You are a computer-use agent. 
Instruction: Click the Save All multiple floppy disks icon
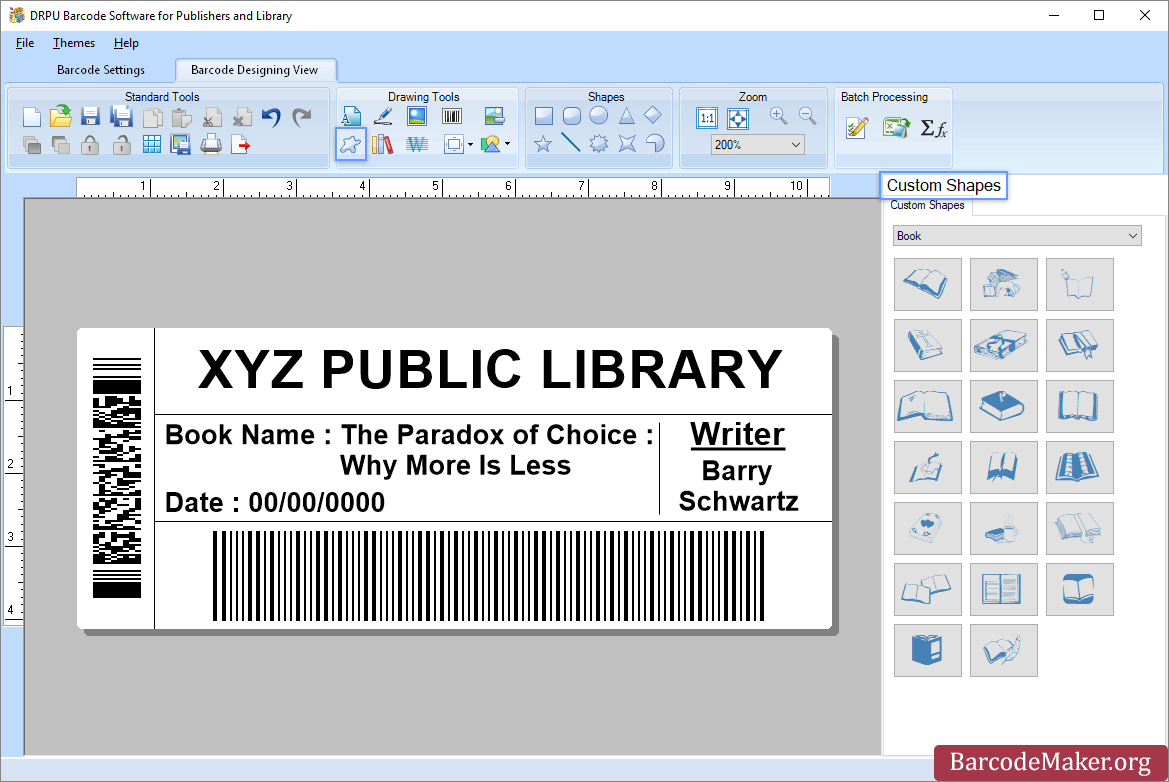[x=121, y=117]
